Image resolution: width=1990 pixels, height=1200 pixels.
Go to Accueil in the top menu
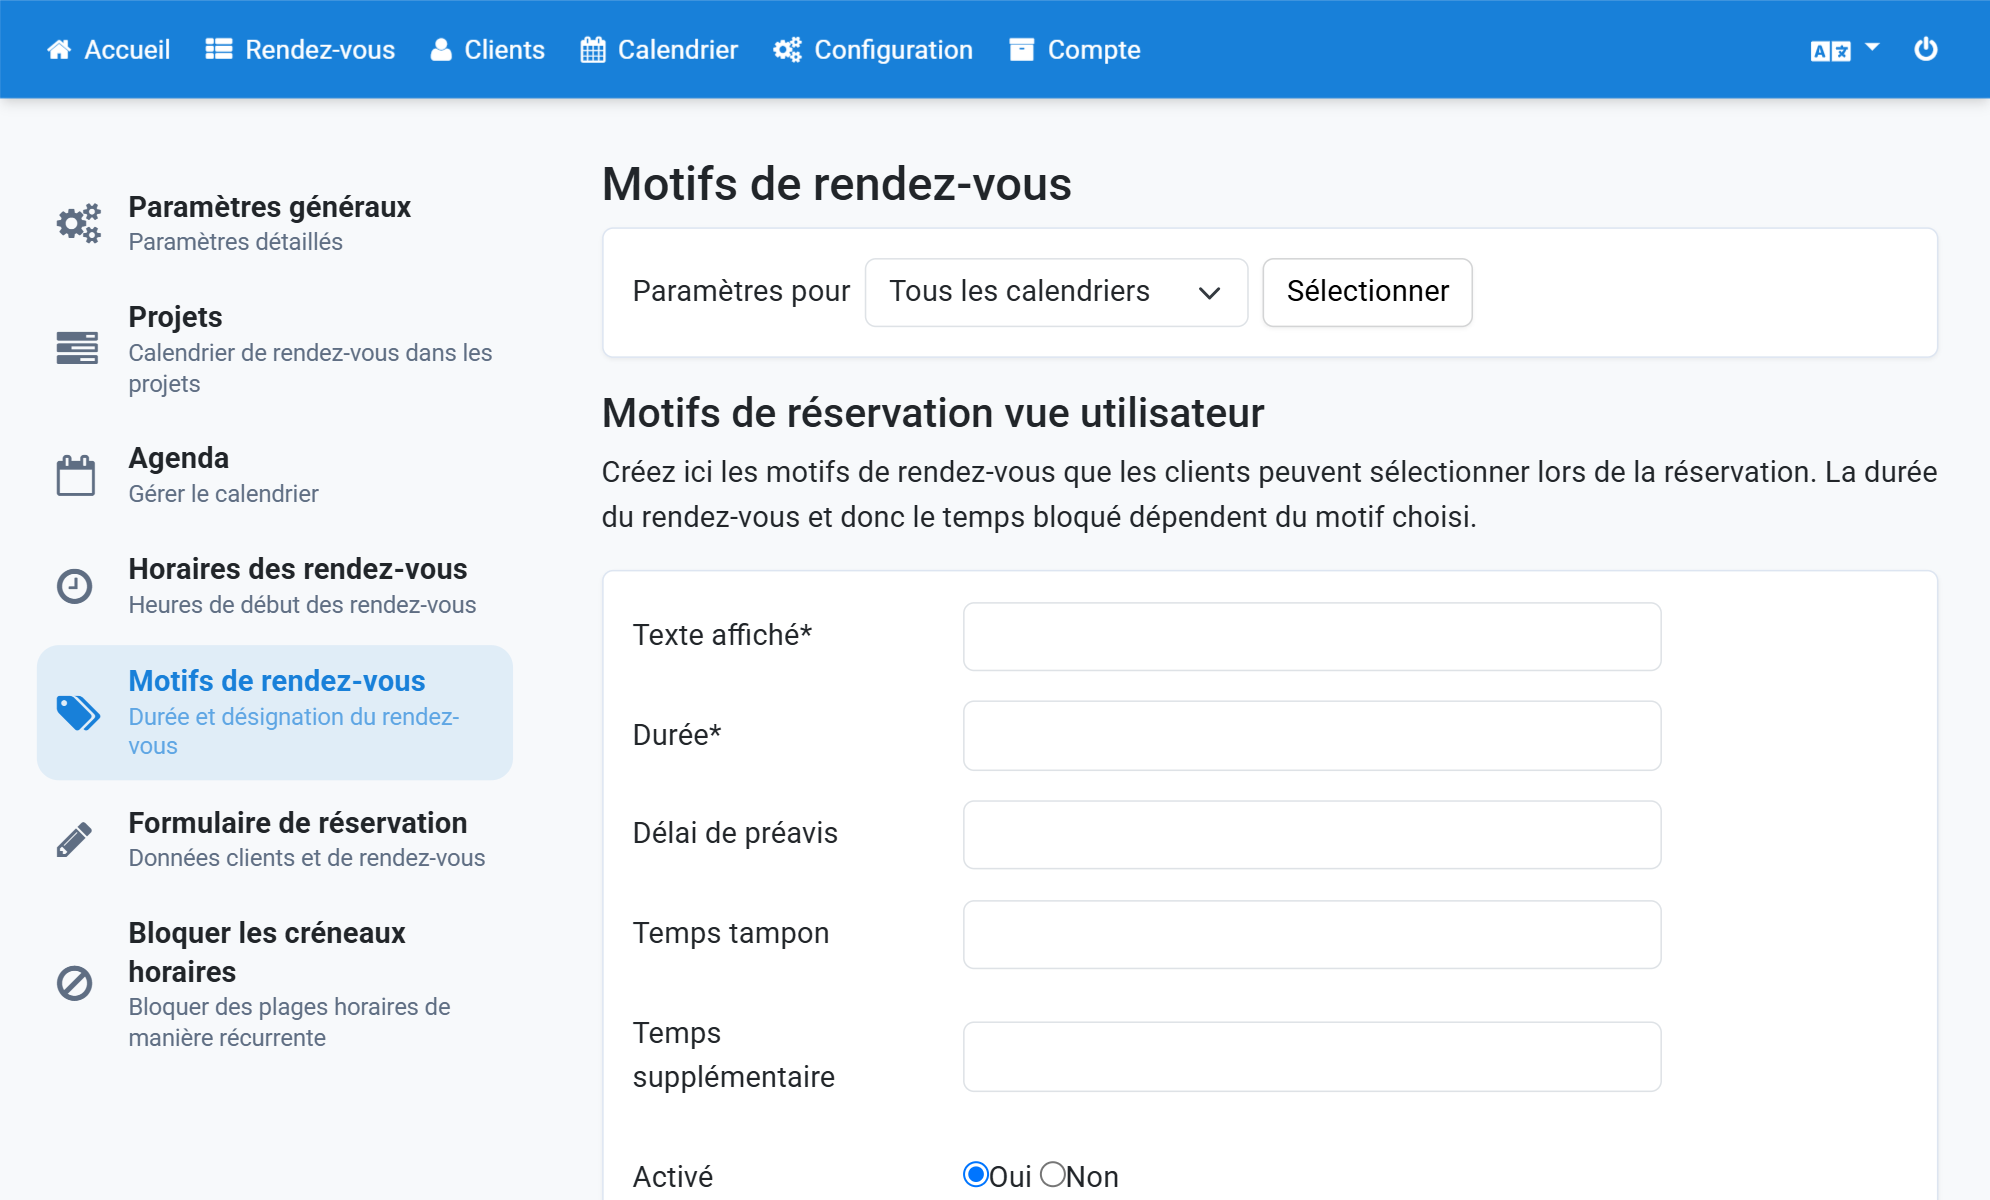coord(109,50)
